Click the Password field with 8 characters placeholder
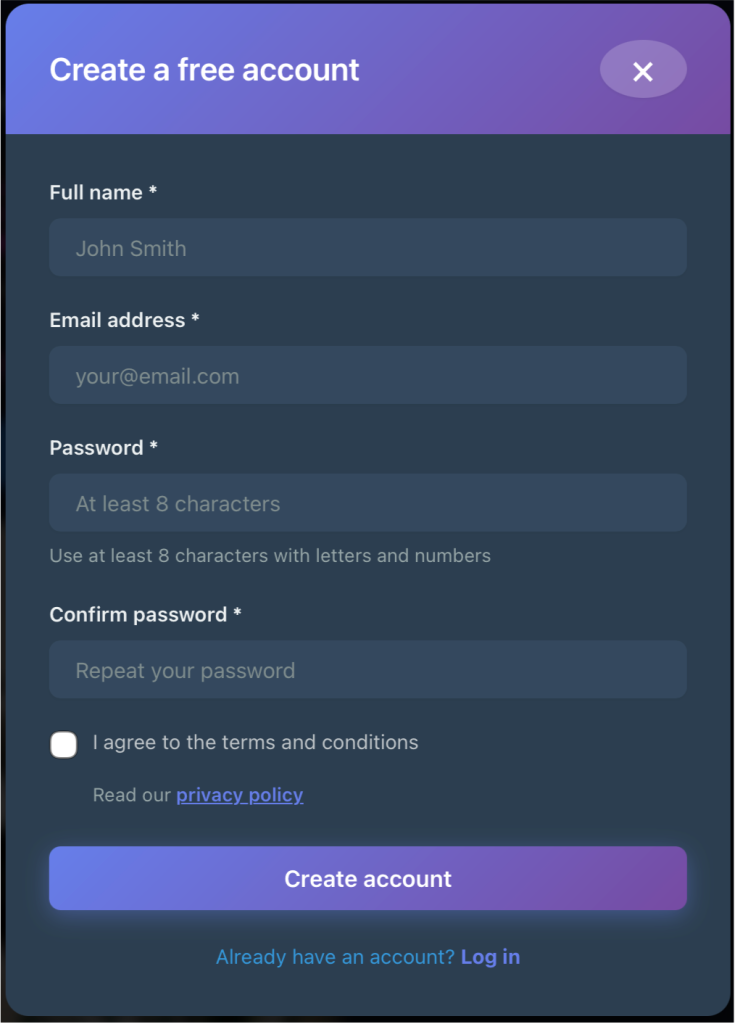The image size is (735, 1024). click(x=367, y=503)
